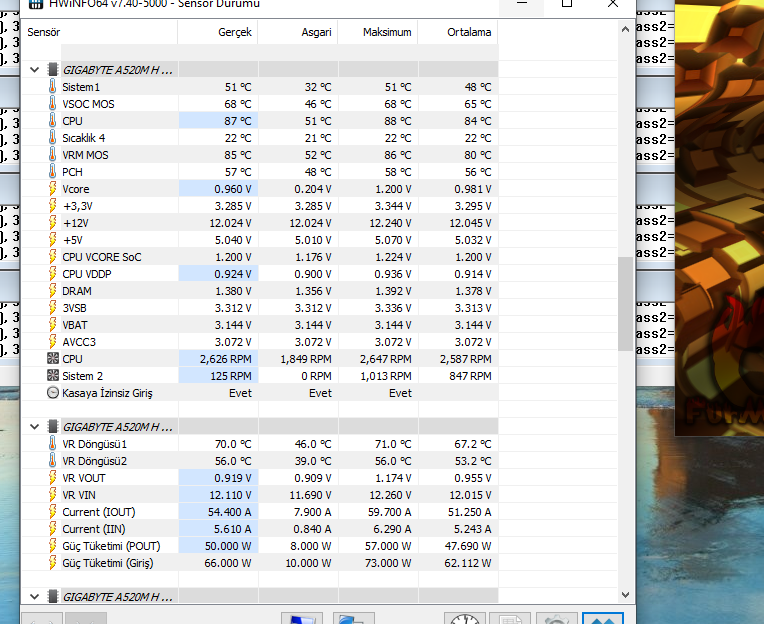Click the 3VSB bolt icon
This screenshot has width=764, height=624.
click(x=53, y=308)
